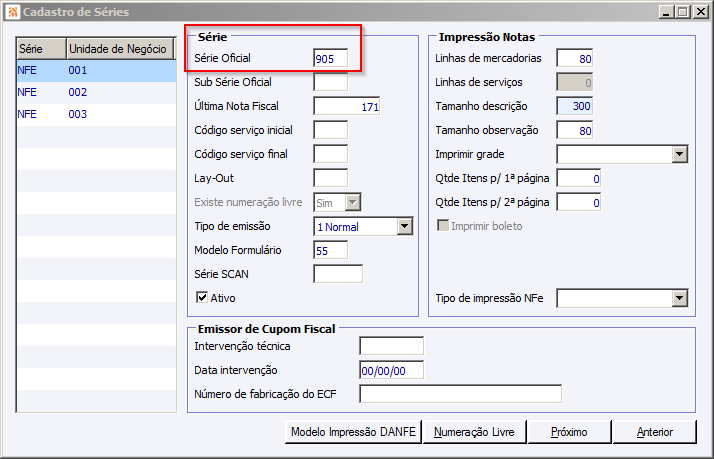714x459 pixels.
Task: Click the Última Nota Fiscal field
Action: (346, 106)
